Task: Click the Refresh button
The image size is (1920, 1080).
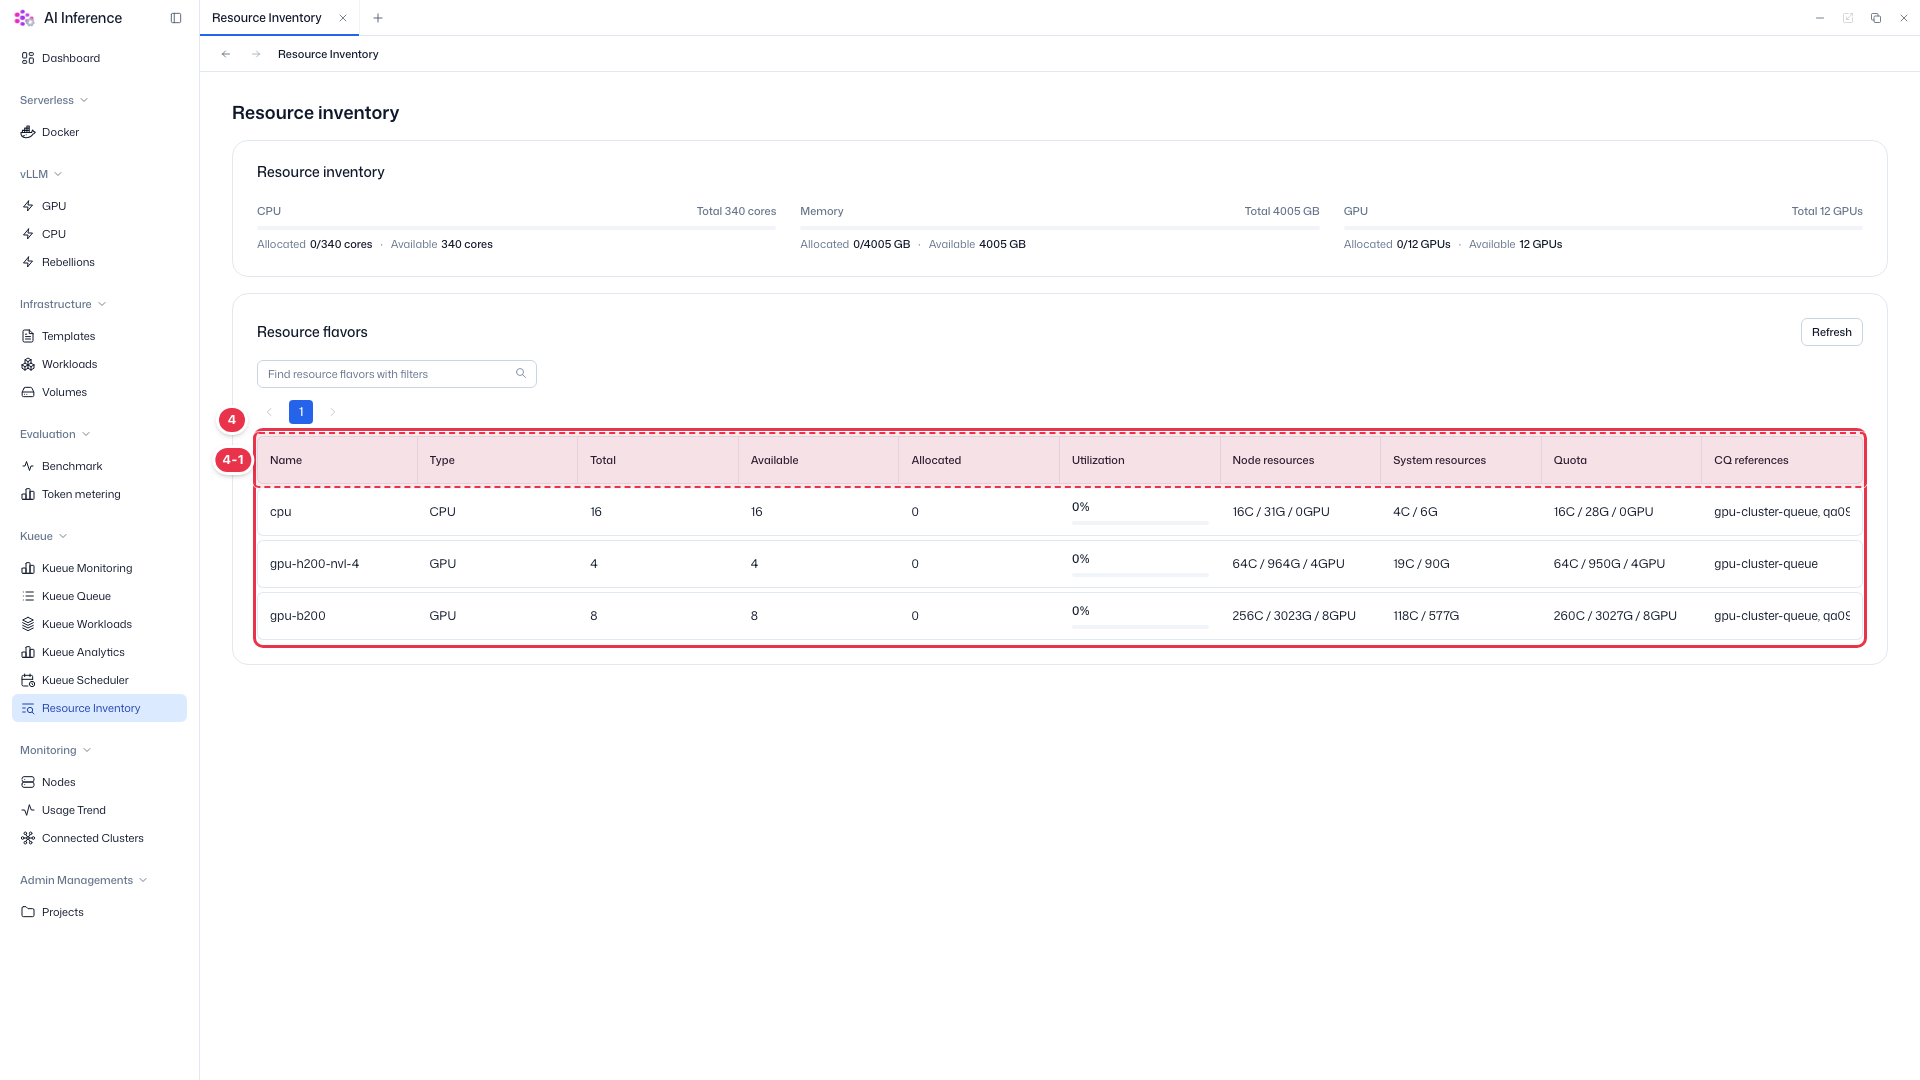Action: (1831, 332)
